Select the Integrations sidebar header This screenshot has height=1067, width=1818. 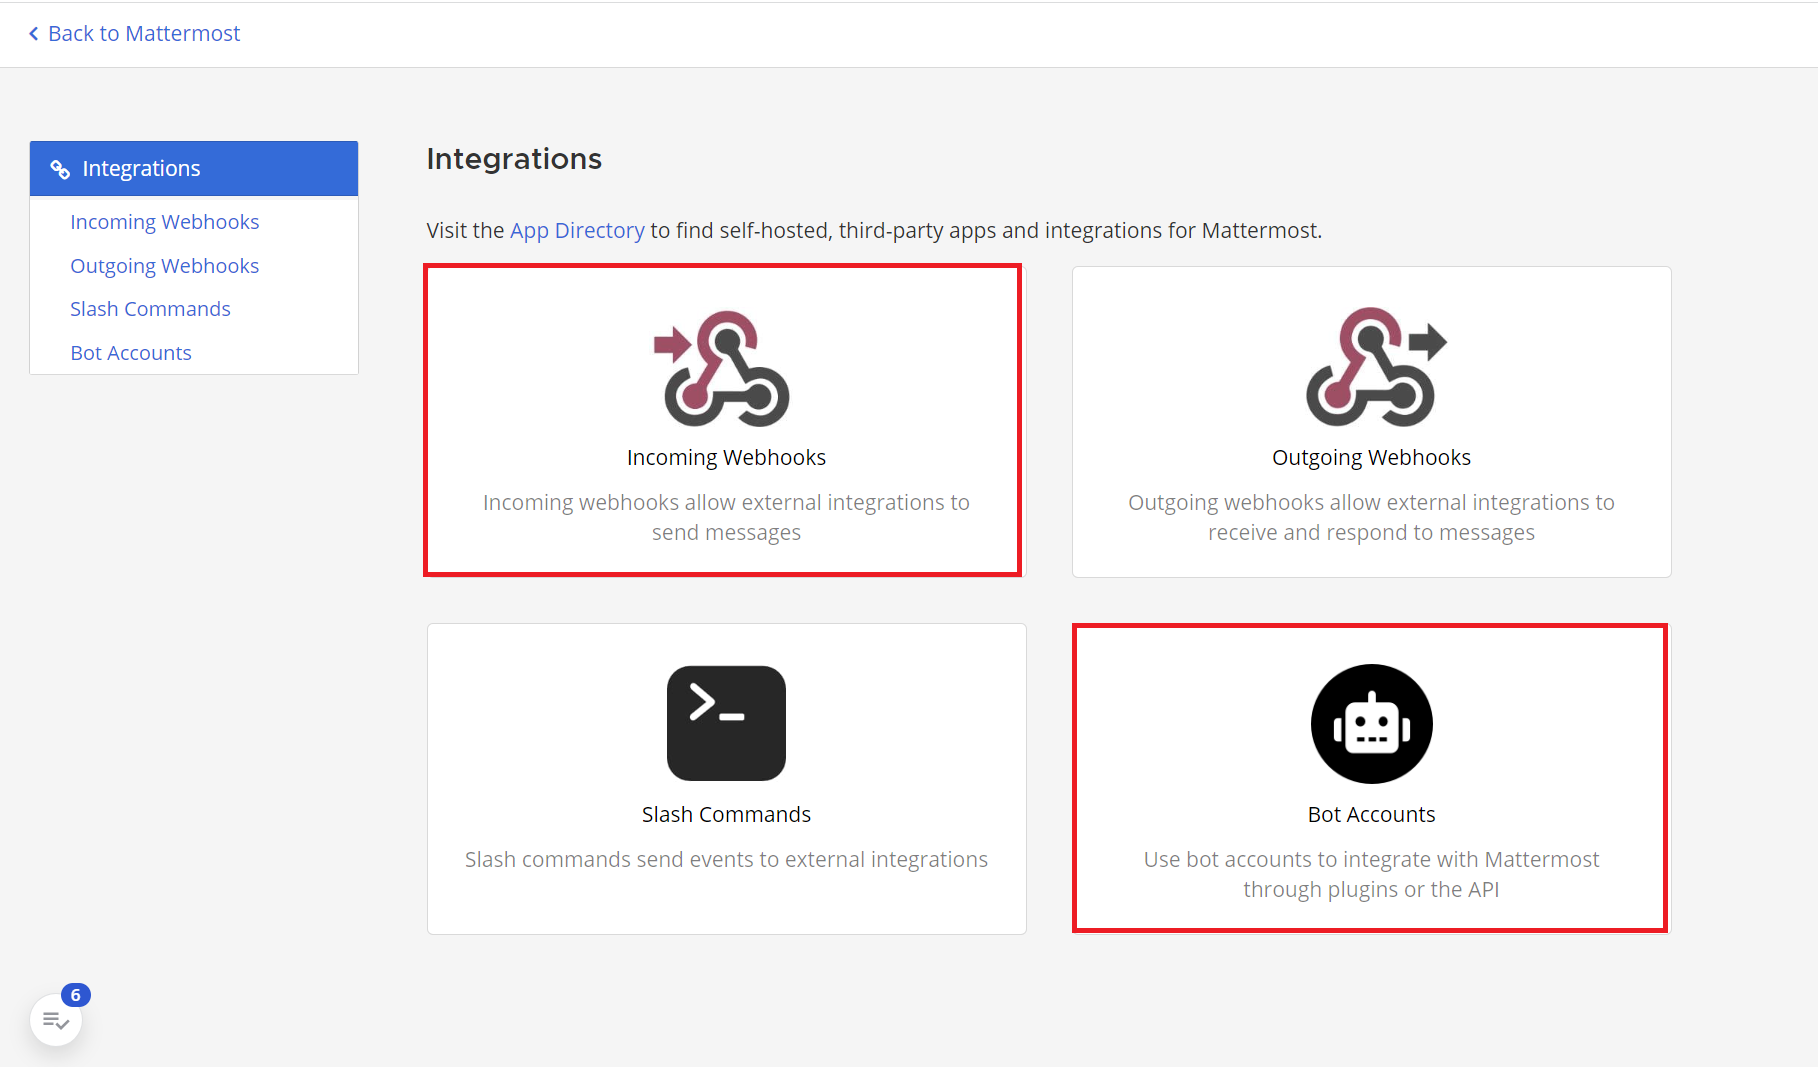[194, 168]
